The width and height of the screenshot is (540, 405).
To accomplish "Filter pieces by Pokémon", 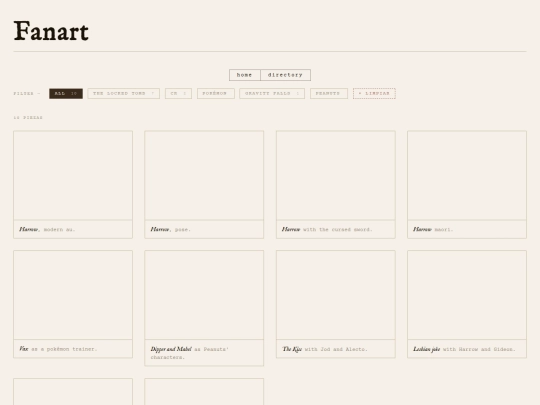I will click(x=216, y=94).
